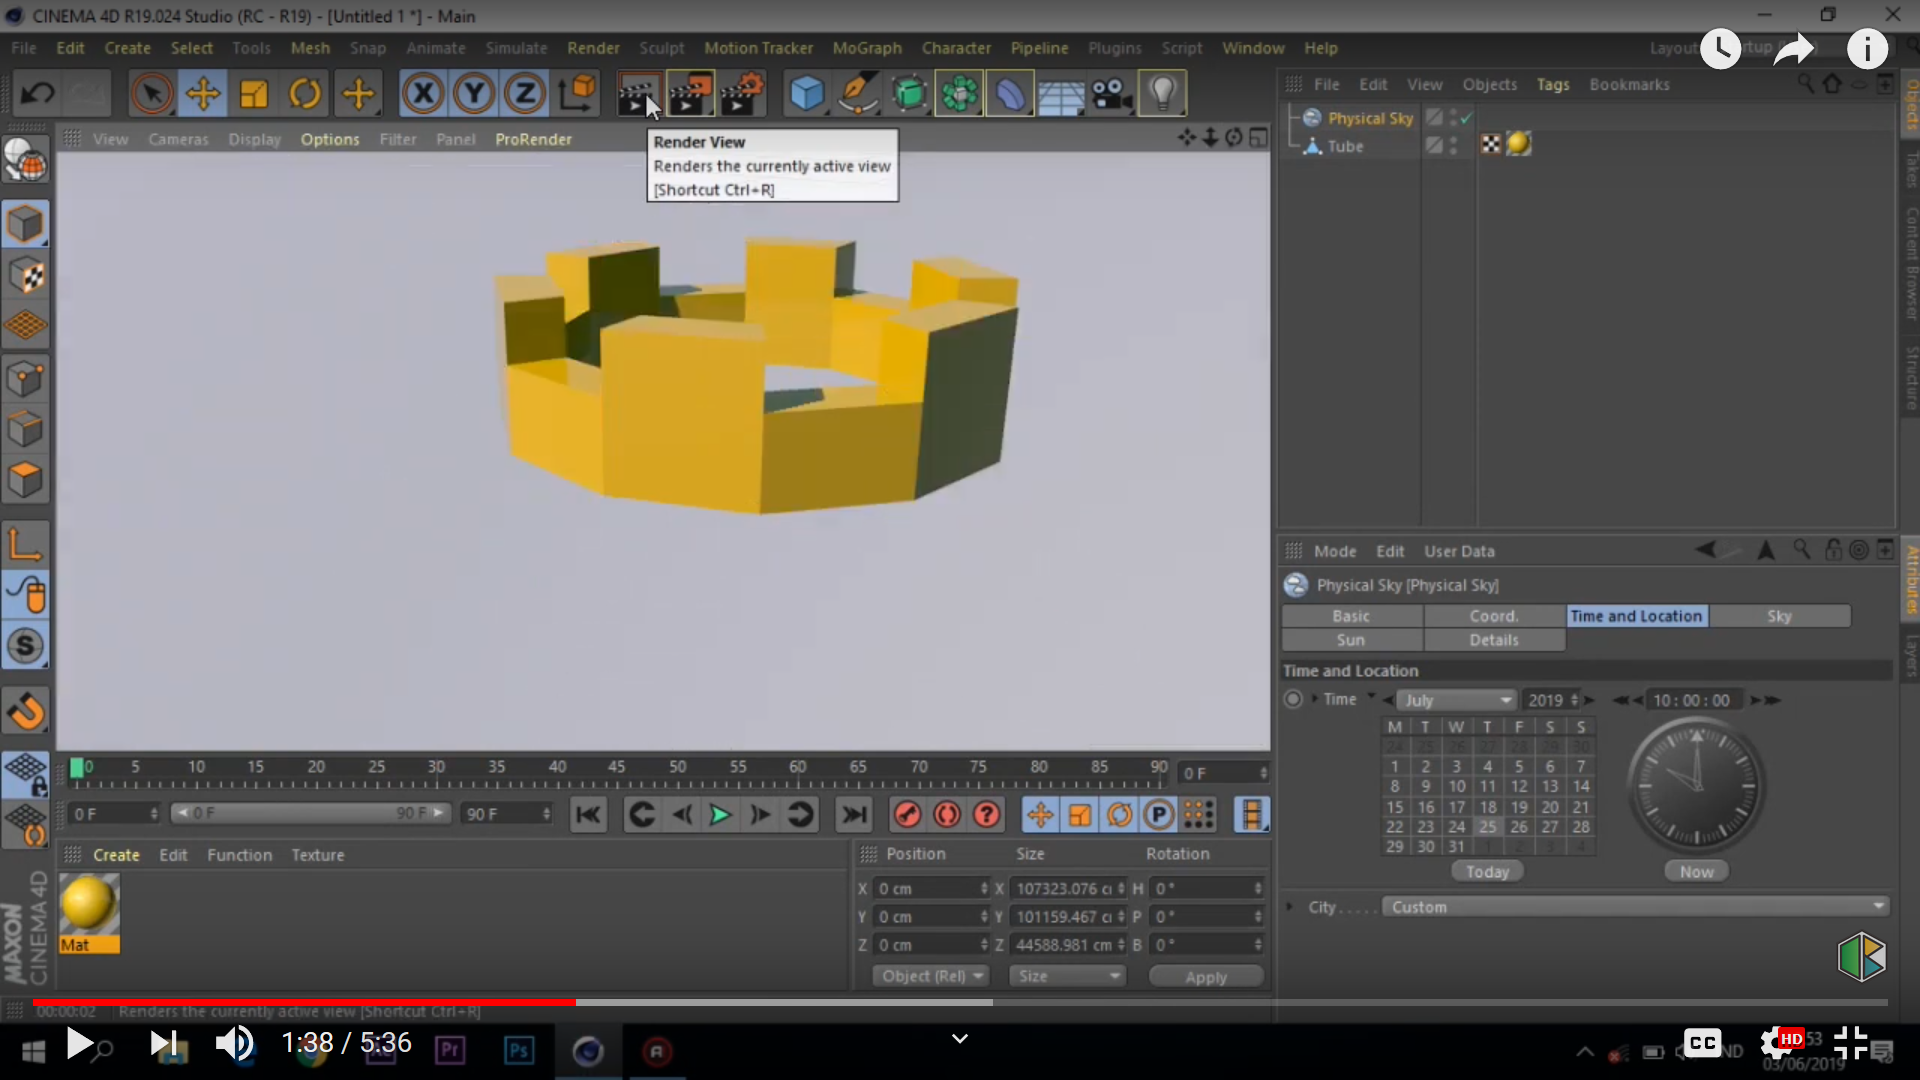This screenshot has width=1920, height=1080.
Task: Toggle Position keyframe channel
Action: pos(1040,815)
